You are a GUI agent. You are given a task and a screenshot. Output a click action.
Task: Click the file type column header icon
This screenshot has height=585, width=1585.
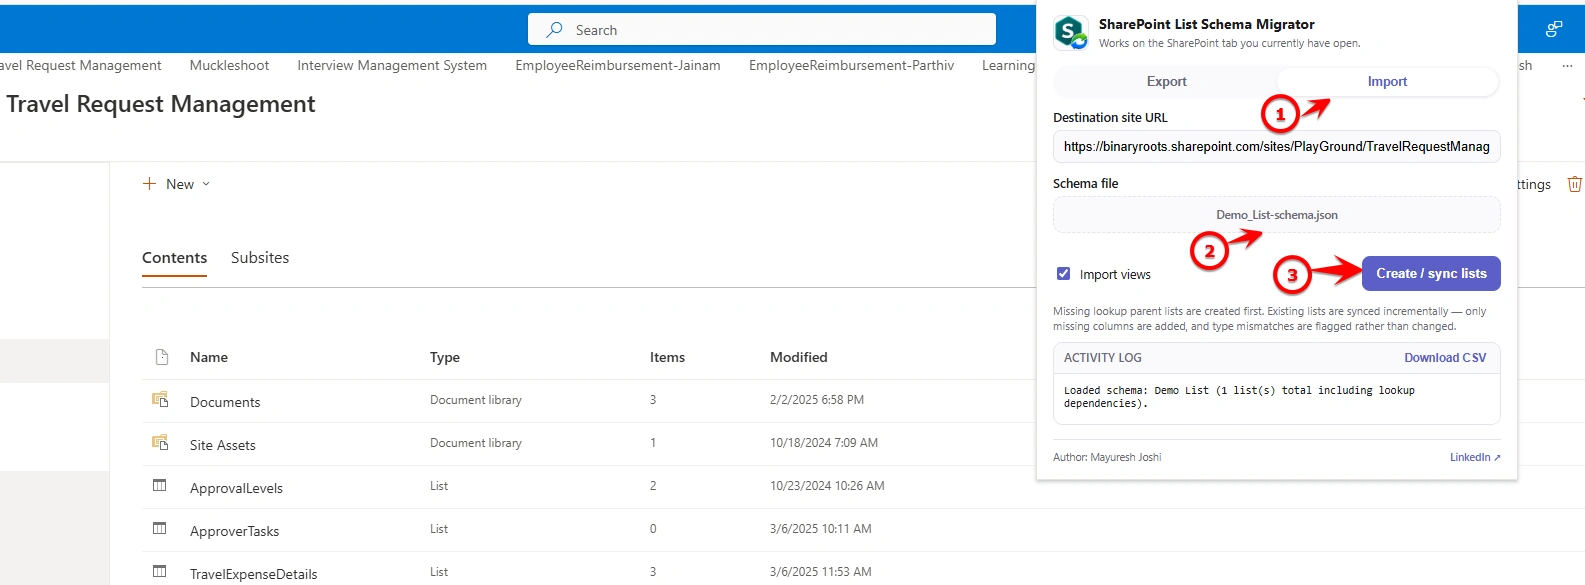pyautogui.click(x=162, y=357)
